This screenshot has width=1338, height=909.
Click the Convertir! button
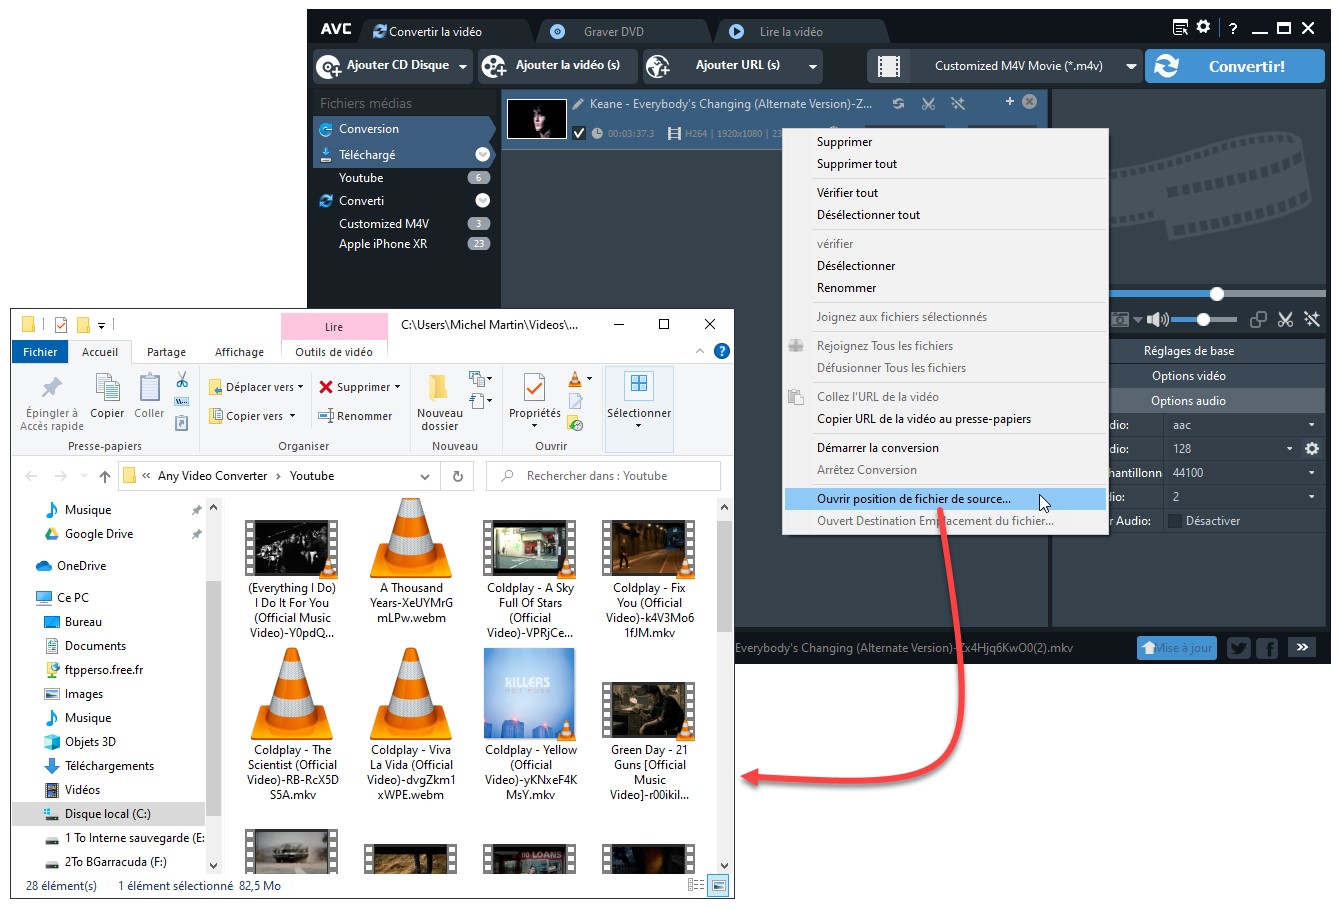(1234, 67)
